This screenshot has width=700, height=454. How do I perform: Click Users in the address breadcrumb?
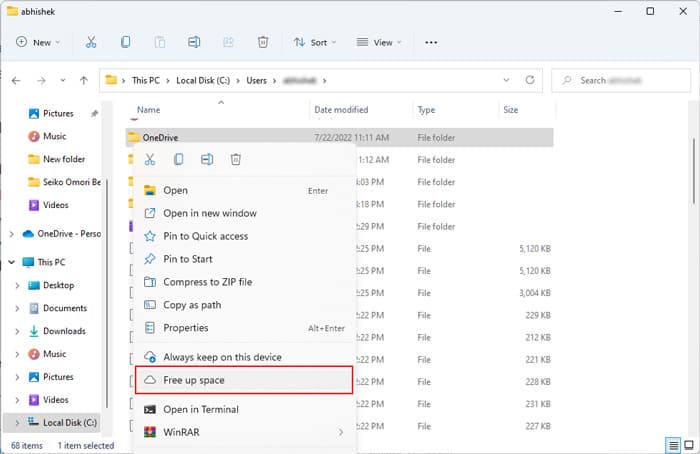(256, 80)
